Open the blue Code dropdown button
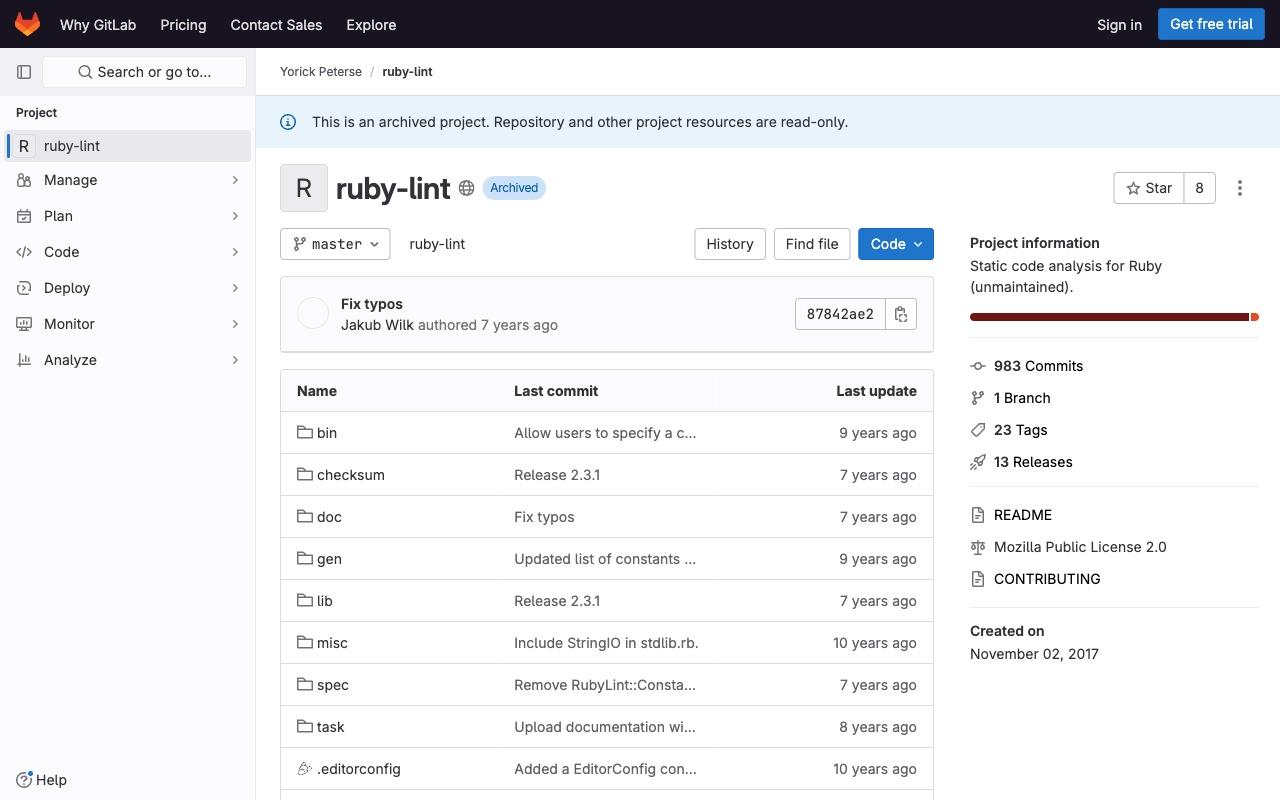Image resolution: width=1280 pixels, height=800 pixels. pyautogui.click(x=896, y=244)
